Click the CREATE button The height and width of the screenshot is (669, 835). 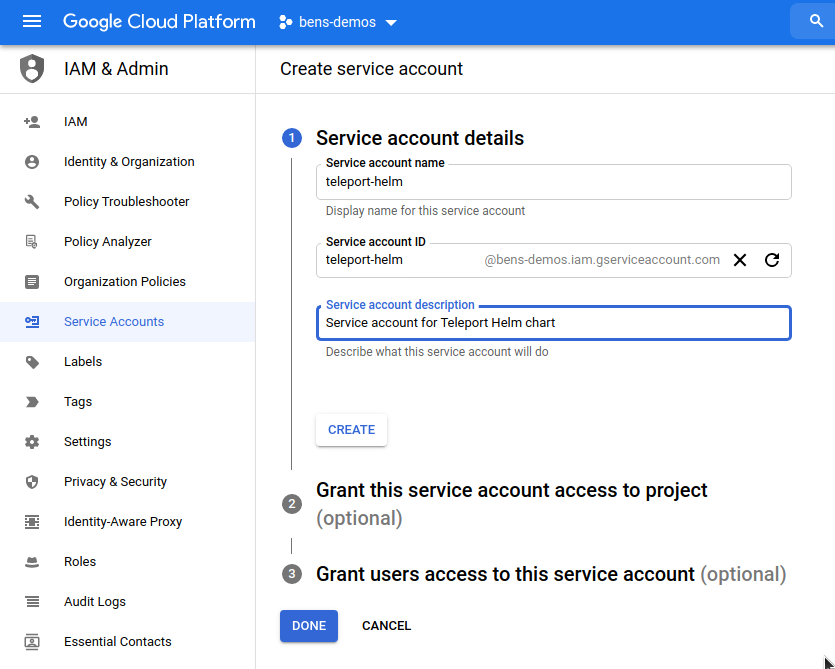pos(351,428)
